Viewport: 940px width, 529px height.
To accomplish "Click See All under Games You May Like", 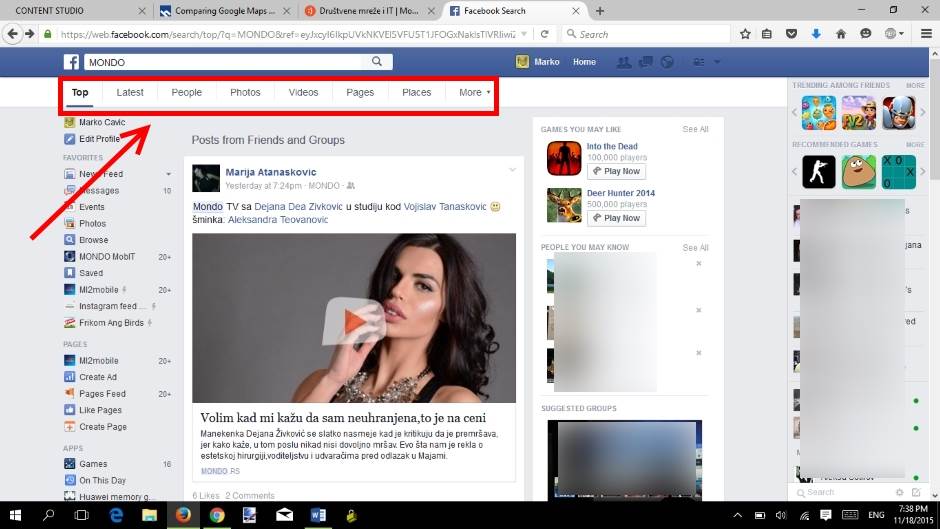I will click(x=695, y=129).
